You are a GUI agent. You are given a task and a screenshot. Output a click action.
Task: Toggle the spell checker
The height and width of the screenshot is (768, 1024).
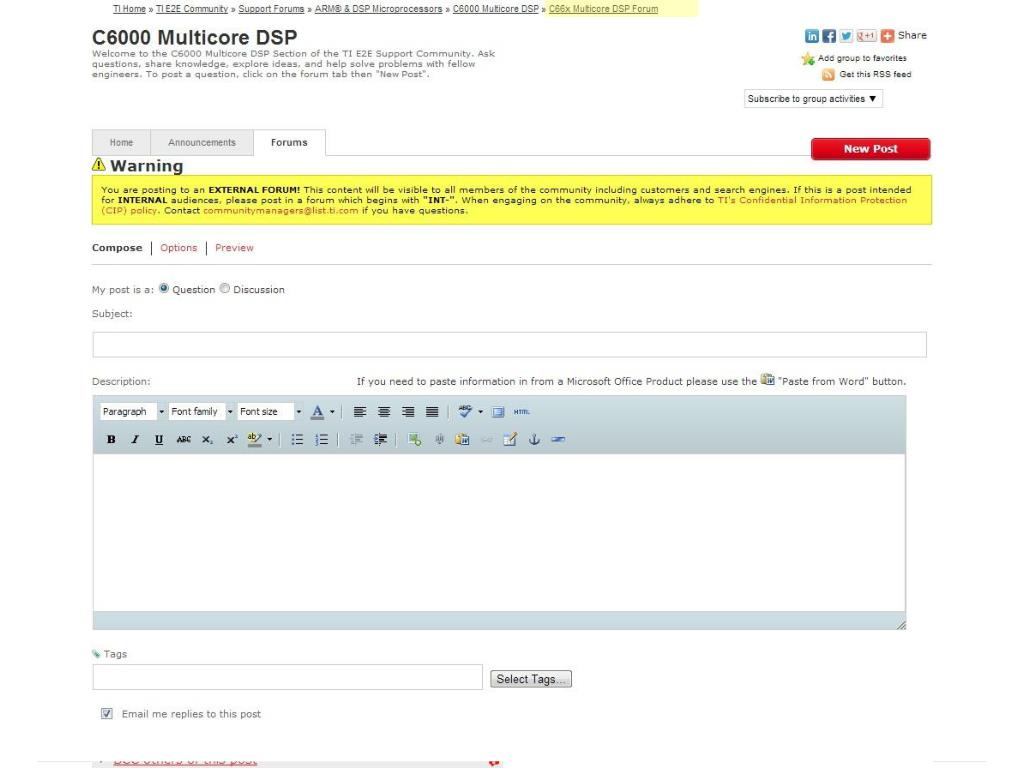(x=464, y=412)
